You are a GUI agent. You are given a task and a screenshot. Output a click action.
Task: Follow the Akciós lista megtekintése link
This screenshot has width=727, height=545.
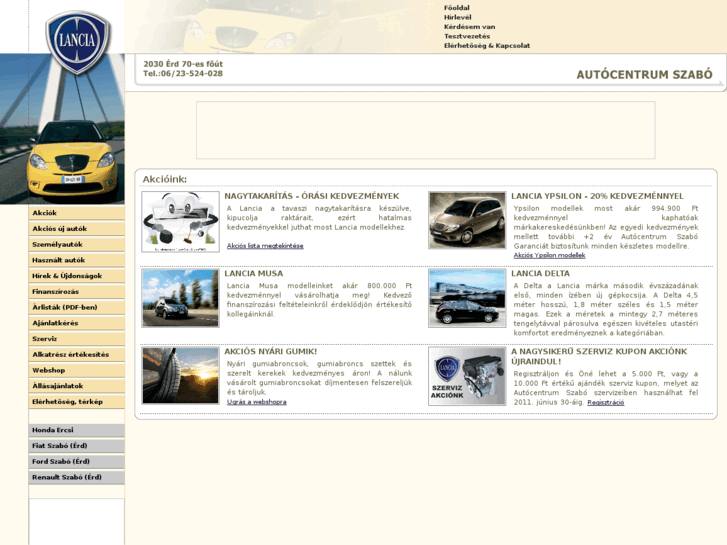265,246
